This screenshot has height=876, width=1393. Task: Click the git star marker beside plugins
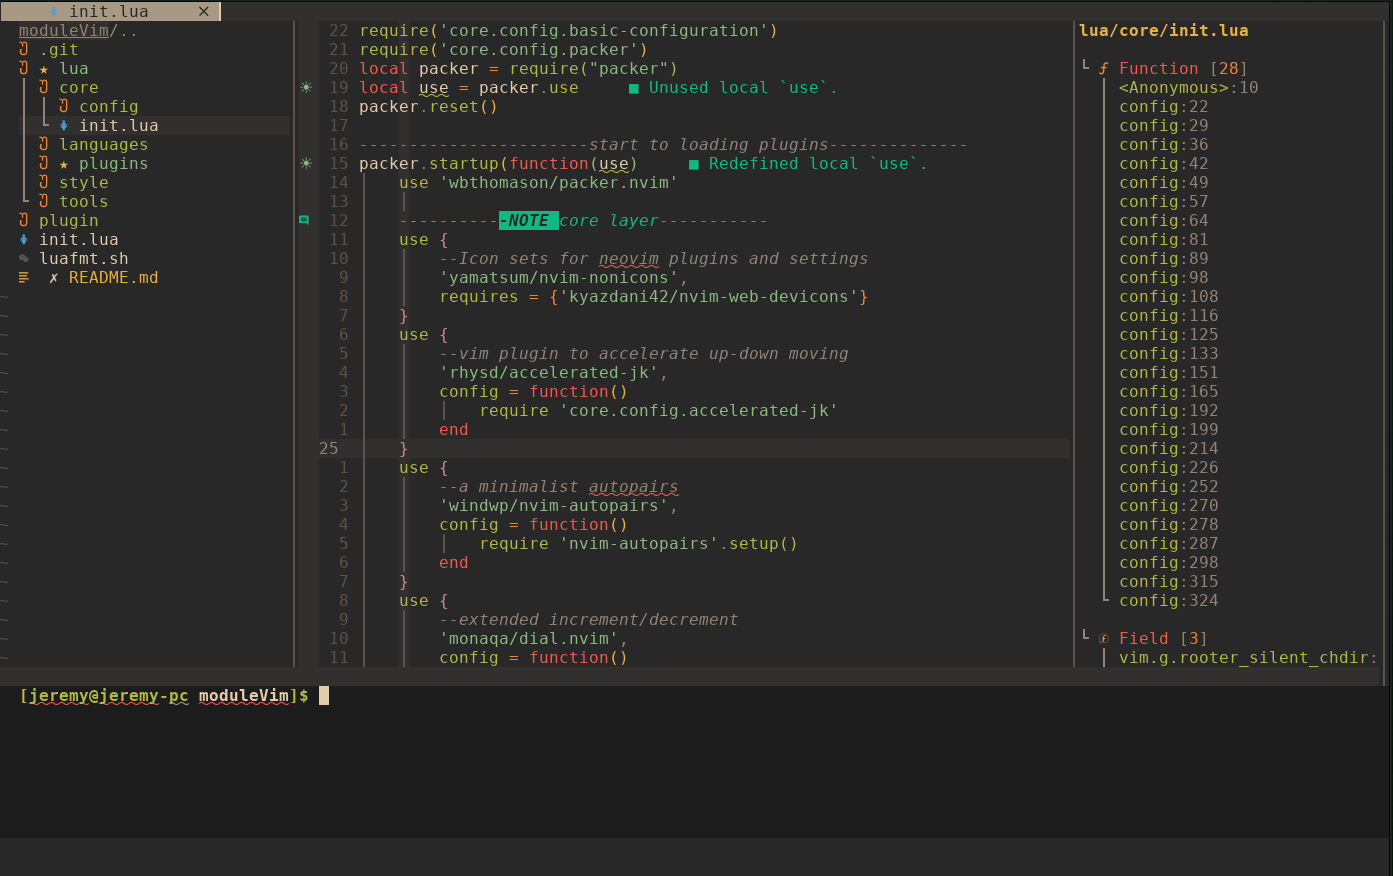[x=64, y=165]
